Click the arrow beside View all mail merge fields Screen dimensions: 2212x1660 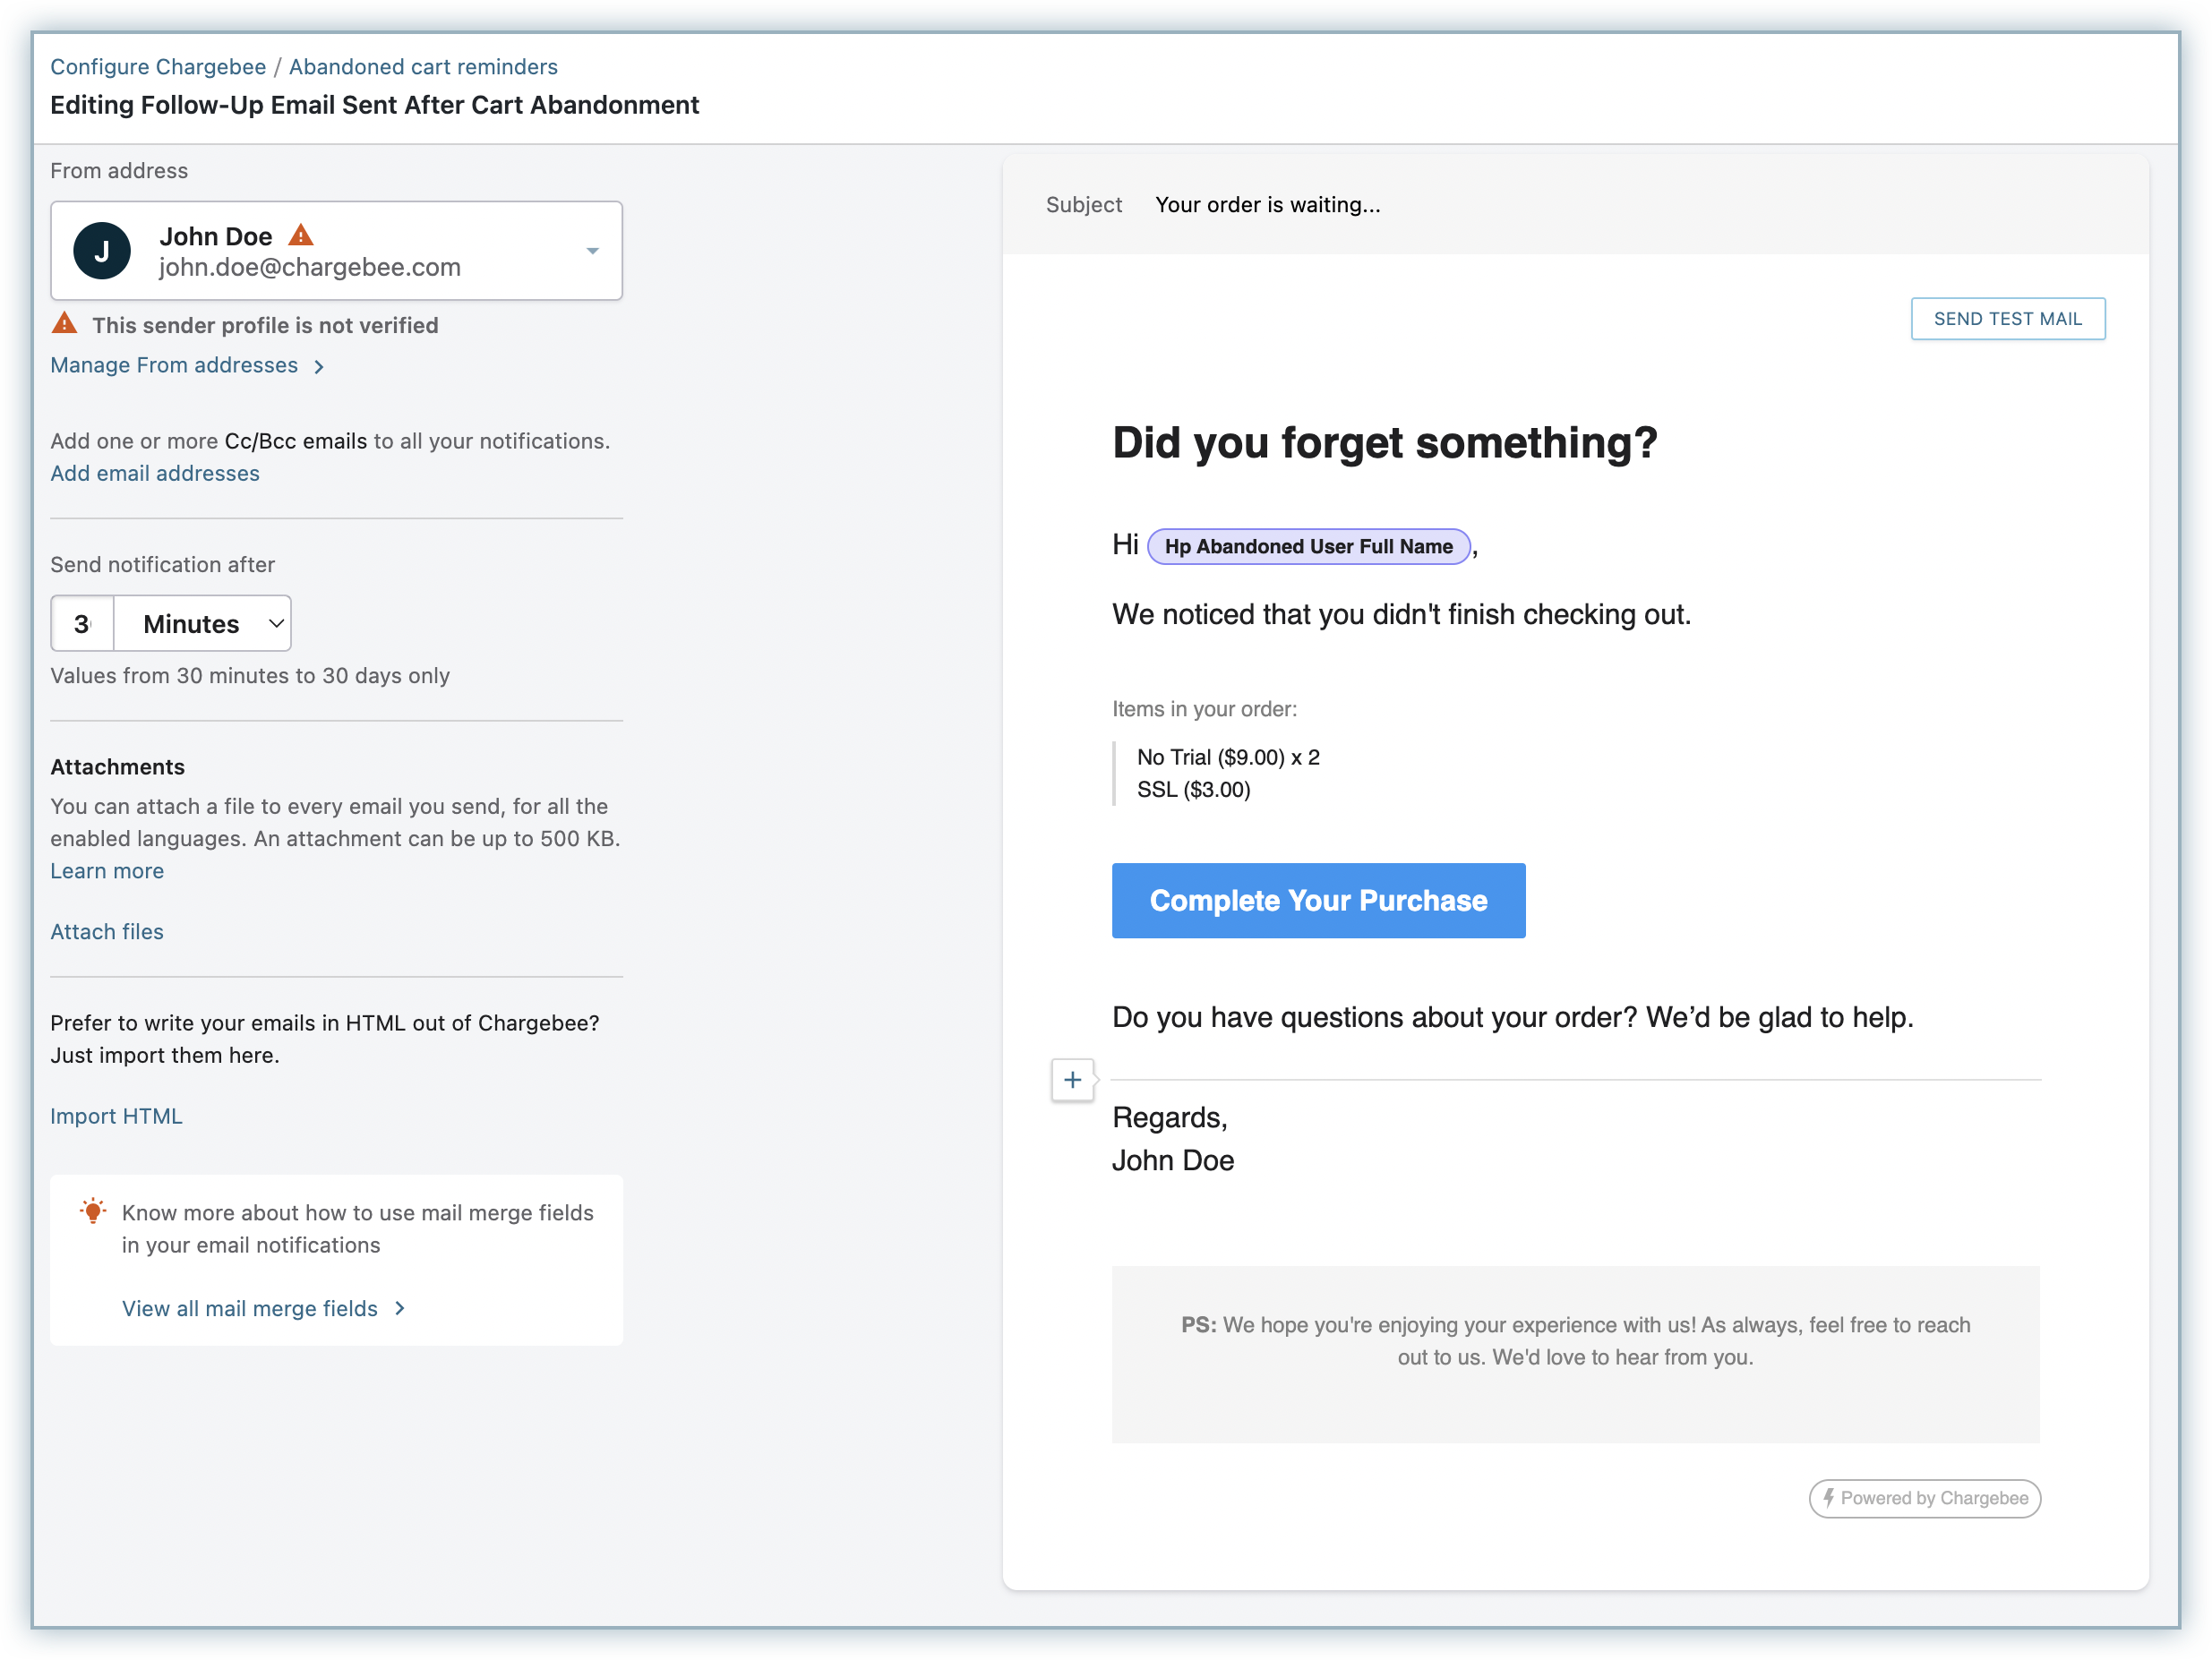(400, 1308)
